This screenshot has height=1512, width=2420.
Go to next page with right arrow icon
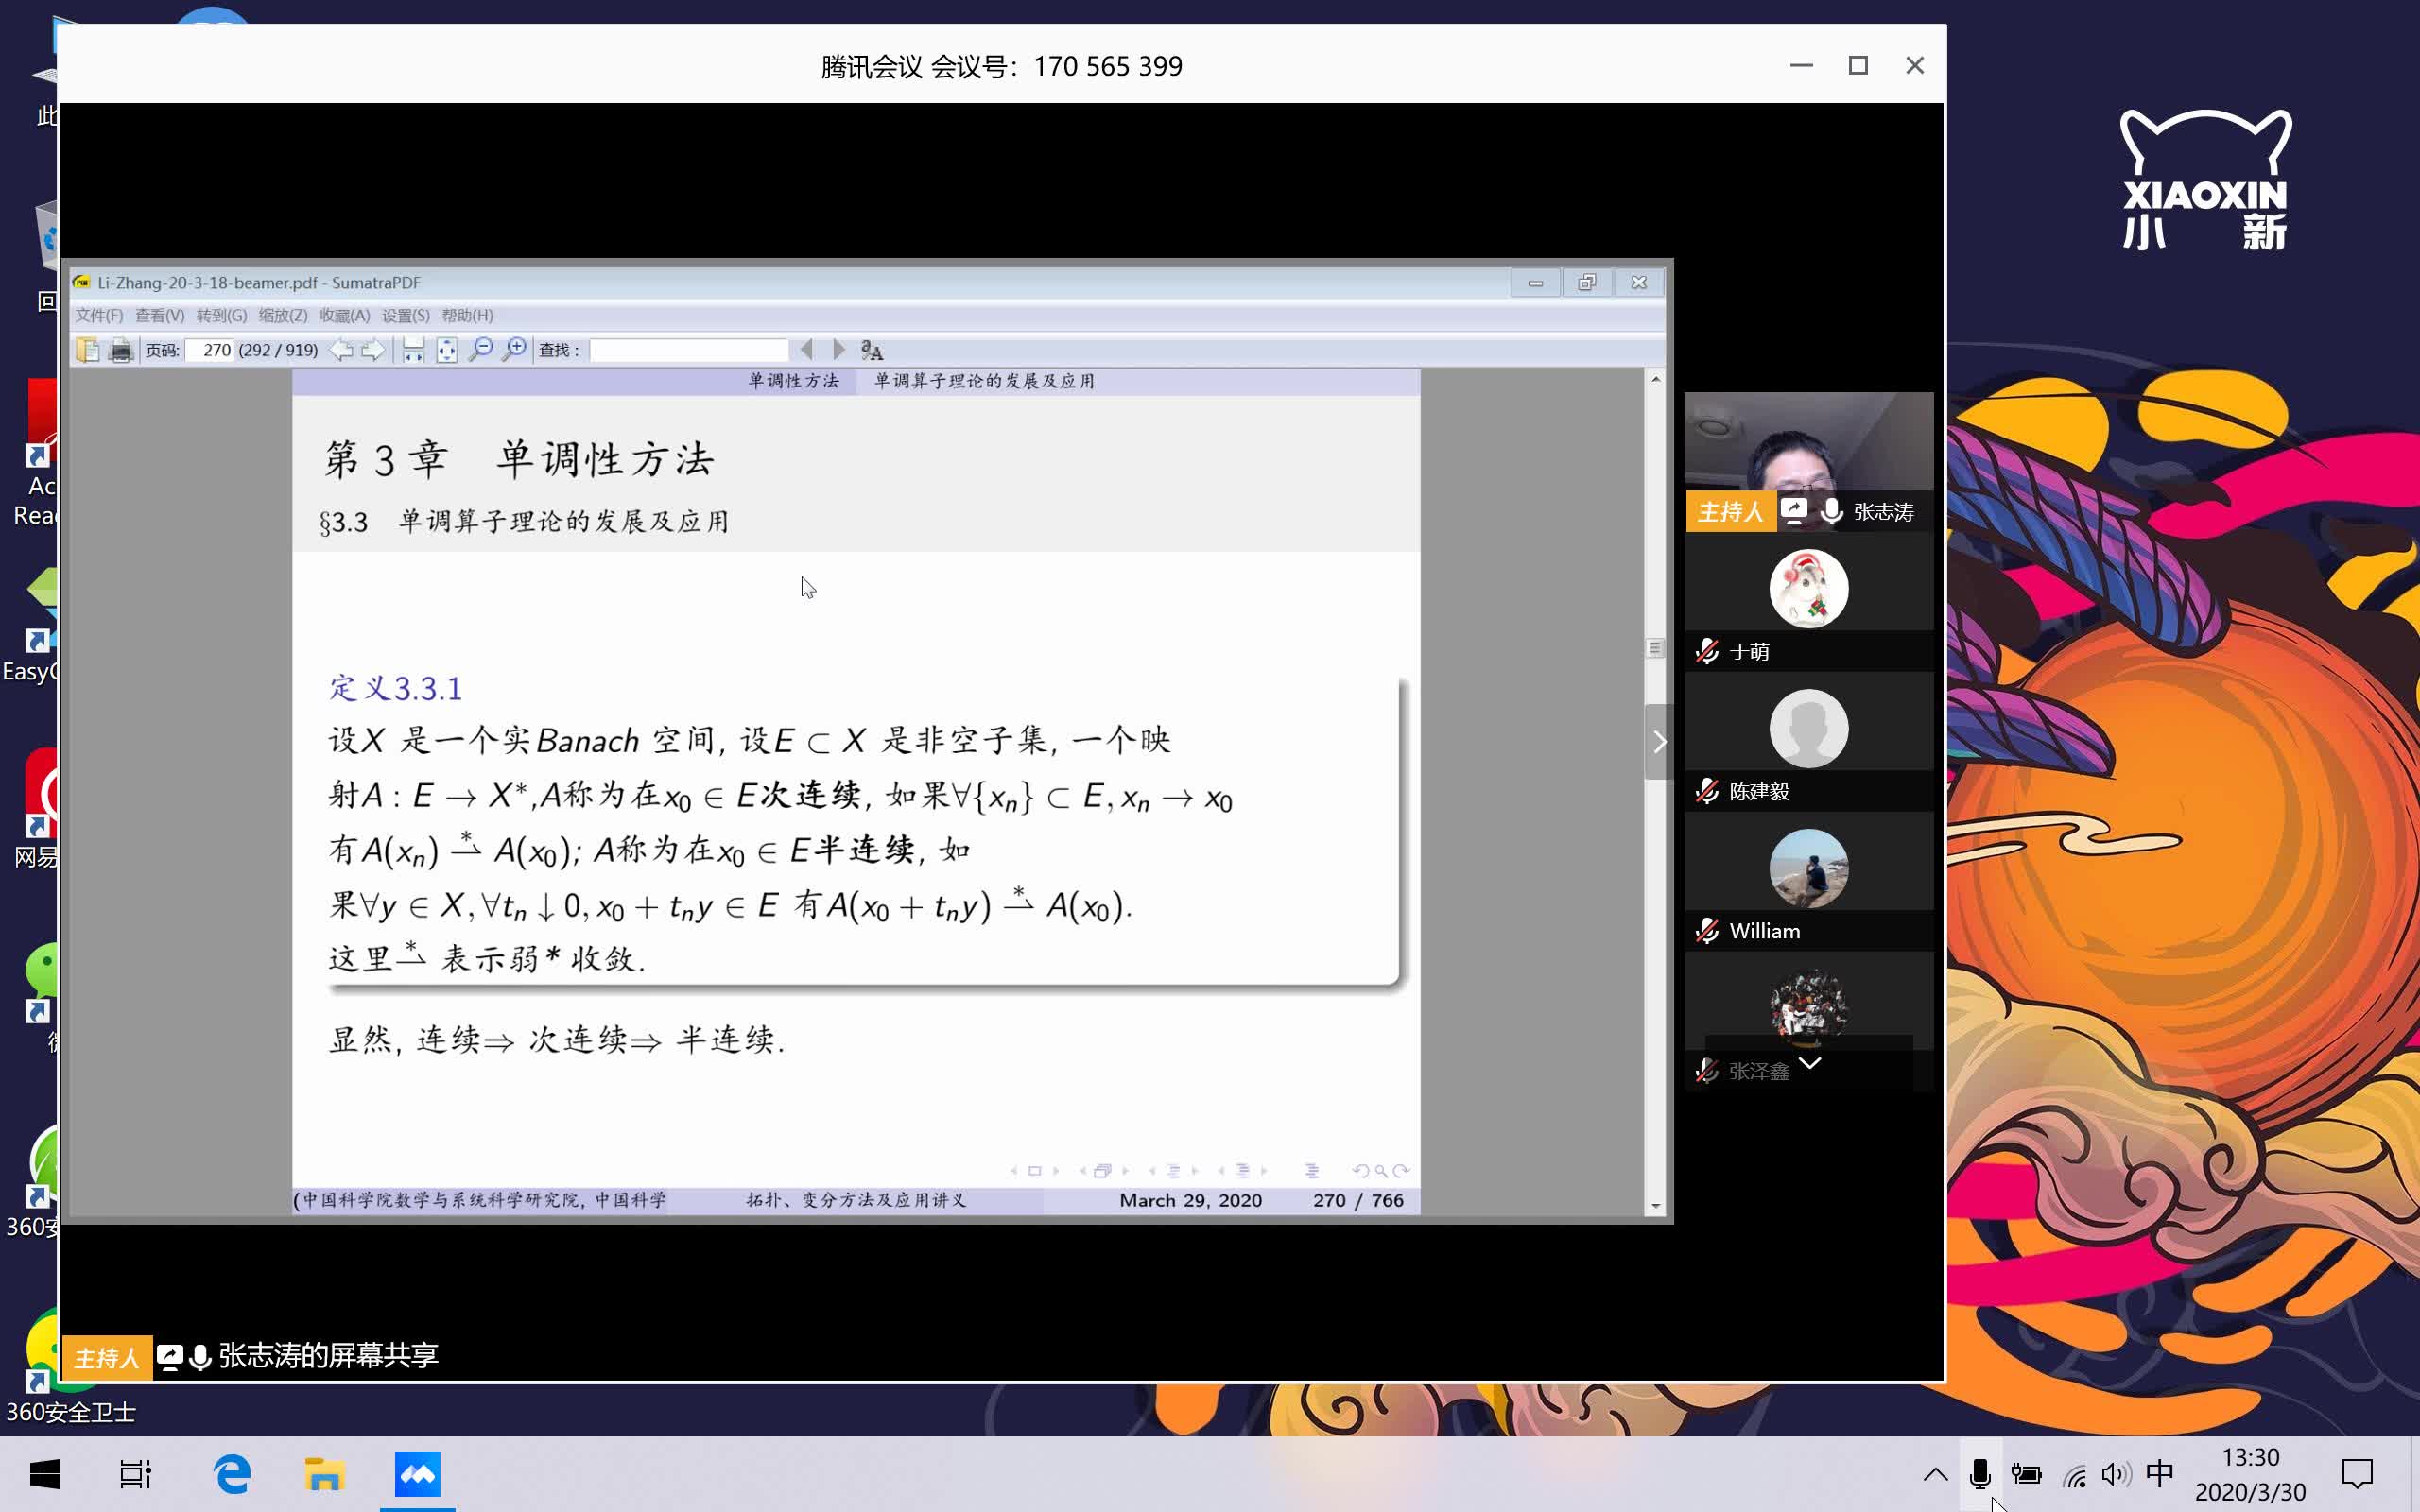tap(373, 350)
